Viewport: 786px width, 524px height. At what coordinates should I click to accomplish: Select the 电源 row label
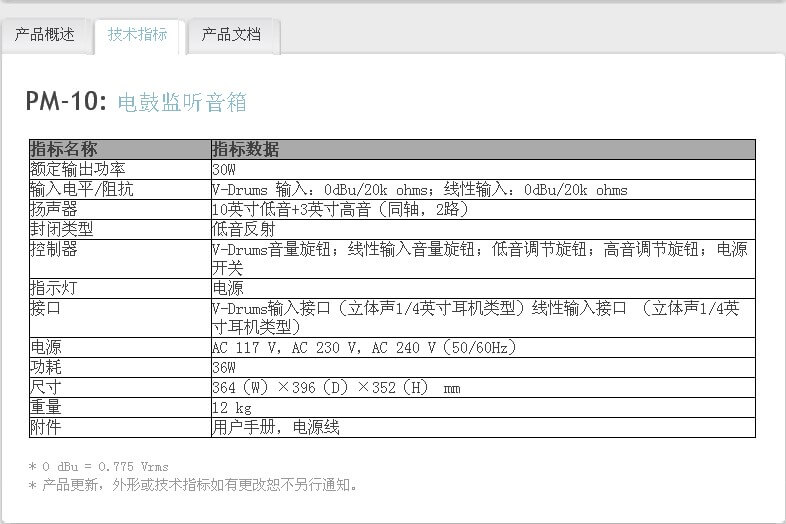(46, 347)
